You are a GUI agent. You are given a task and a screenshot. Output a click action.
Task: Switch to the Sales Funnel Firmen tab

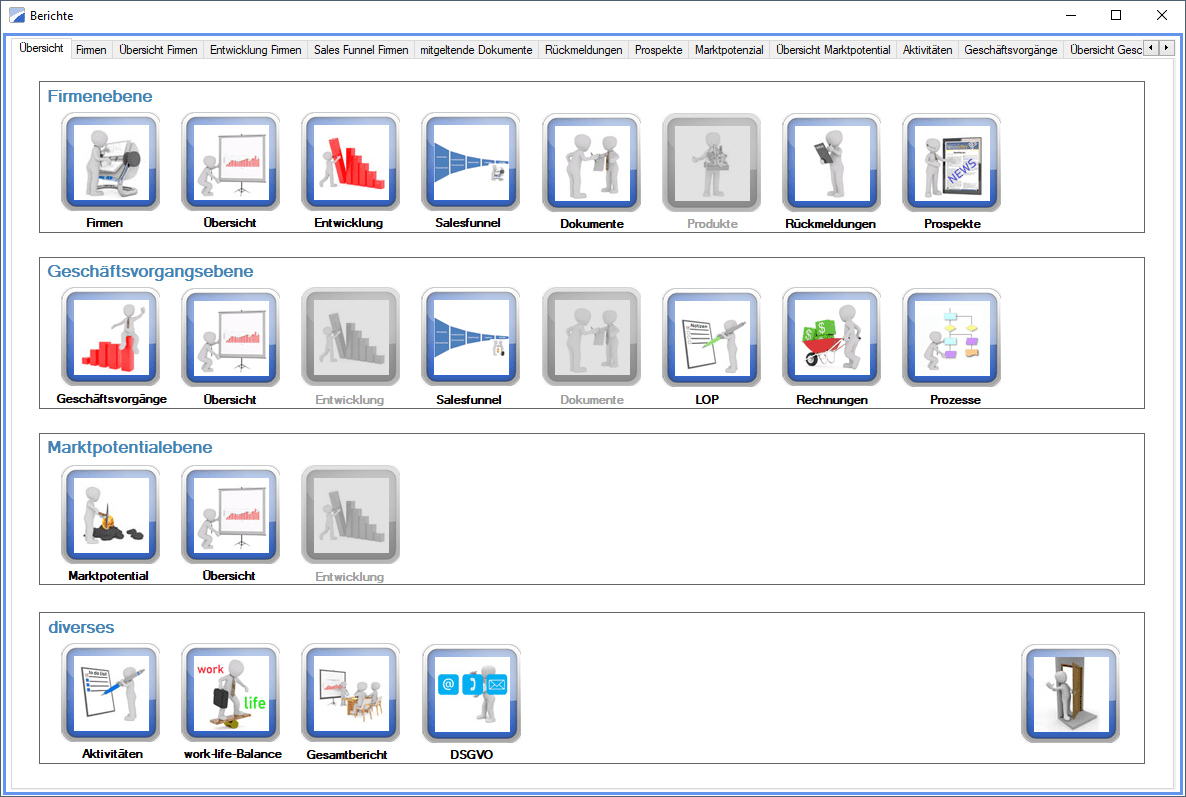(x=360, y=49)
